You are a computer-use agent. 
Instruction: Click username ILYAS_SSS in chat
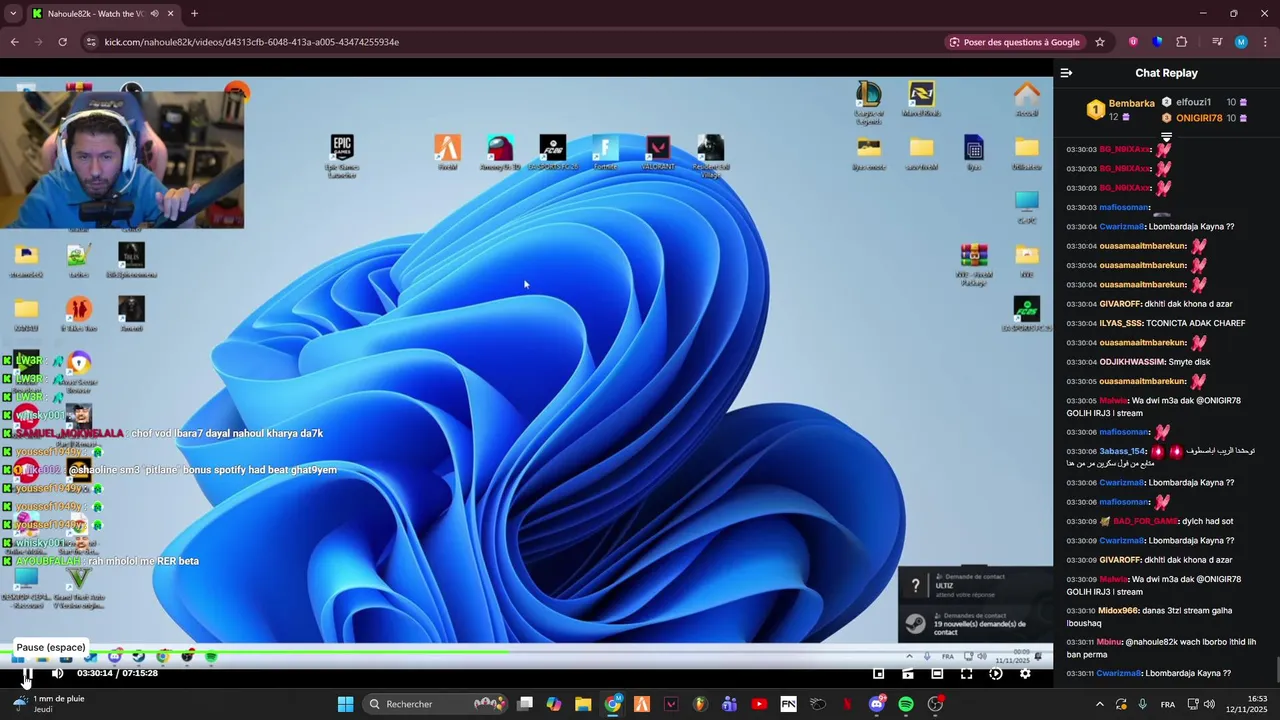(x=1120, y=323)
